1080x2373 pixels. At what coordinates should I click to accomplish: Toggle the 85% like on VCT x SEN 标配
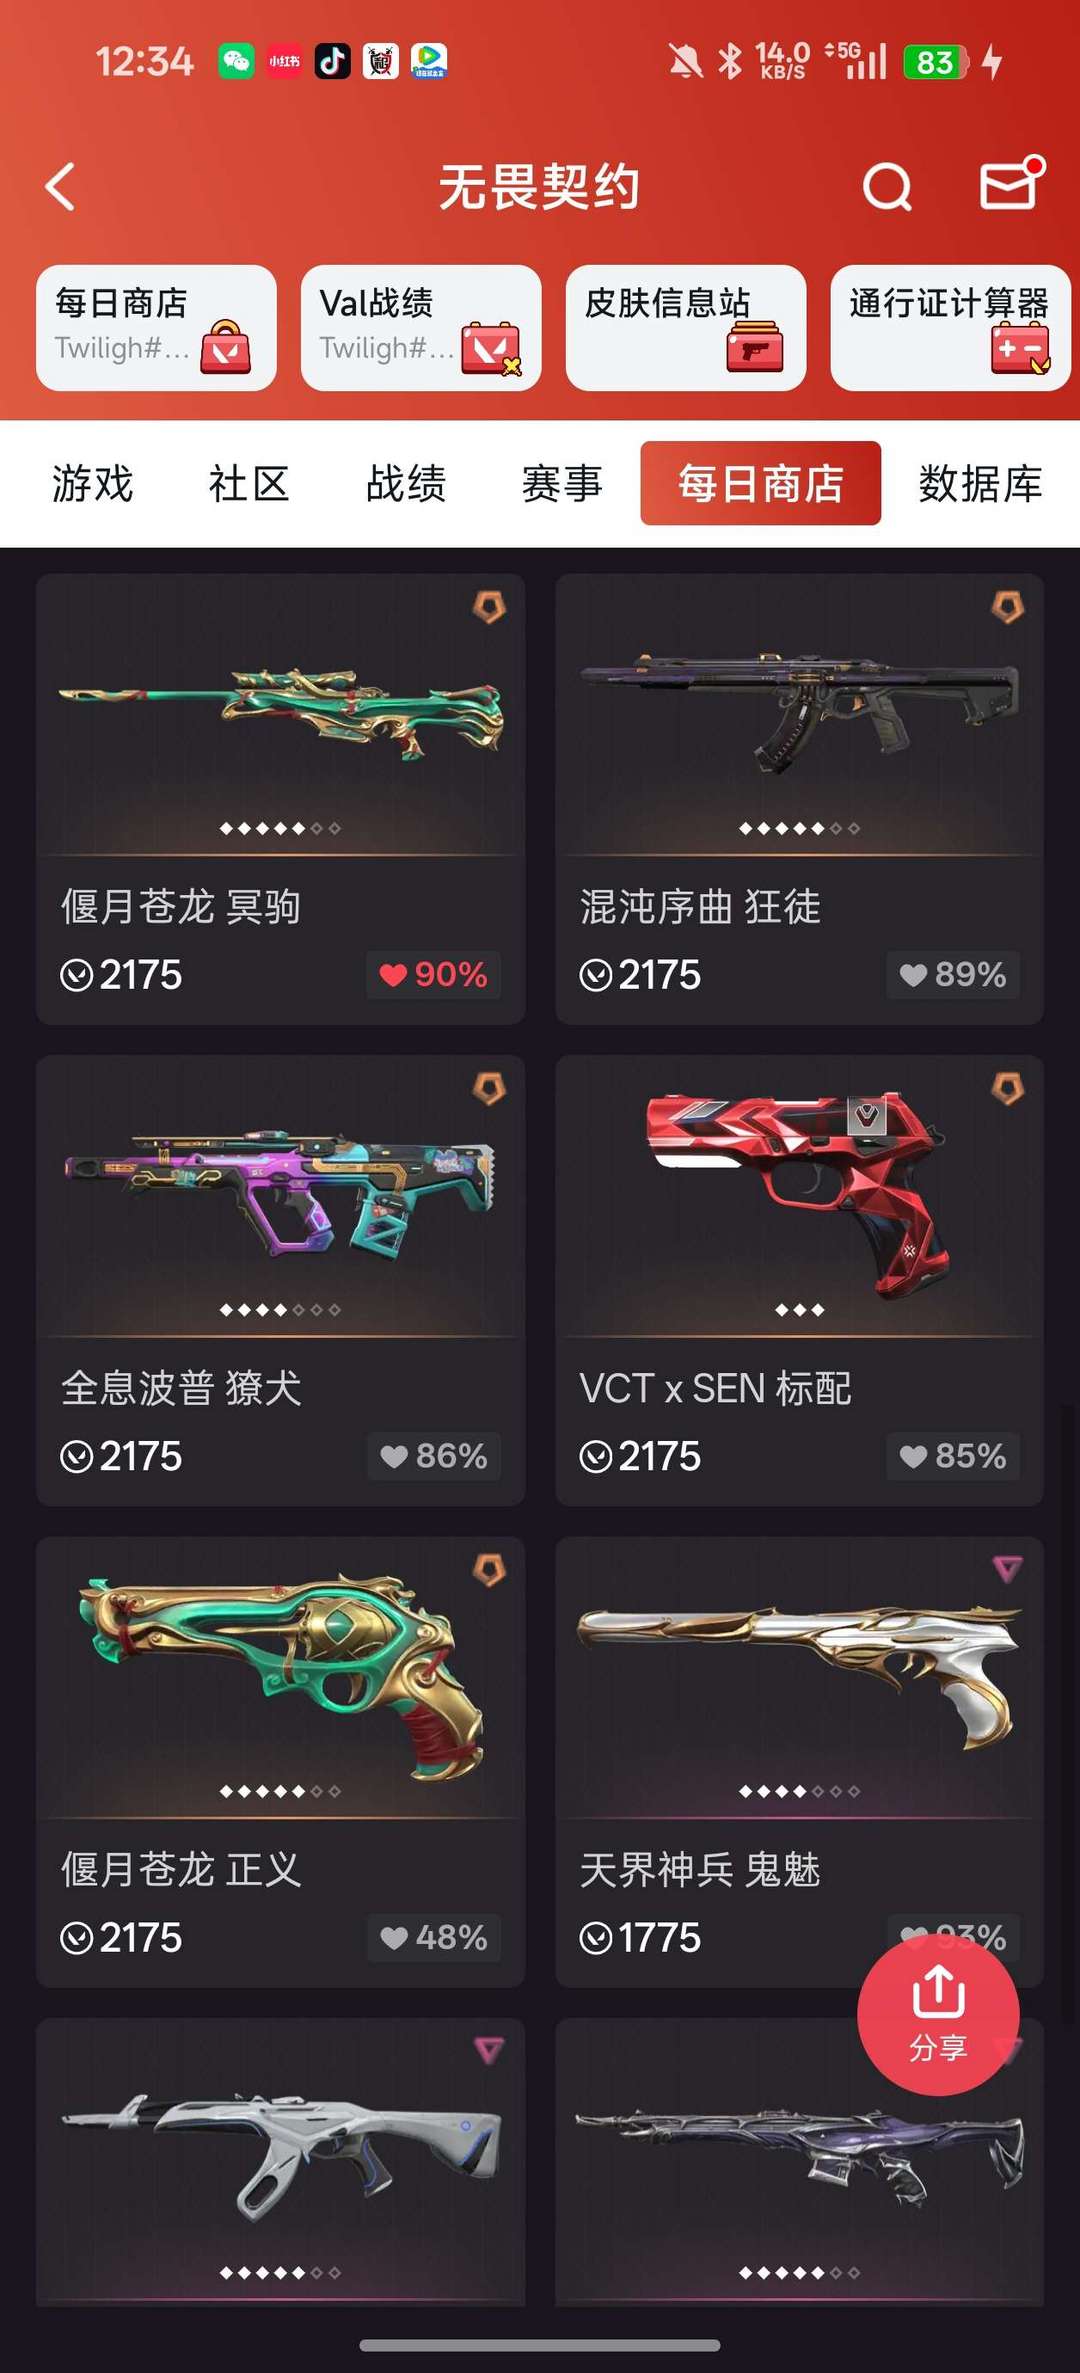pos(953,1455)
